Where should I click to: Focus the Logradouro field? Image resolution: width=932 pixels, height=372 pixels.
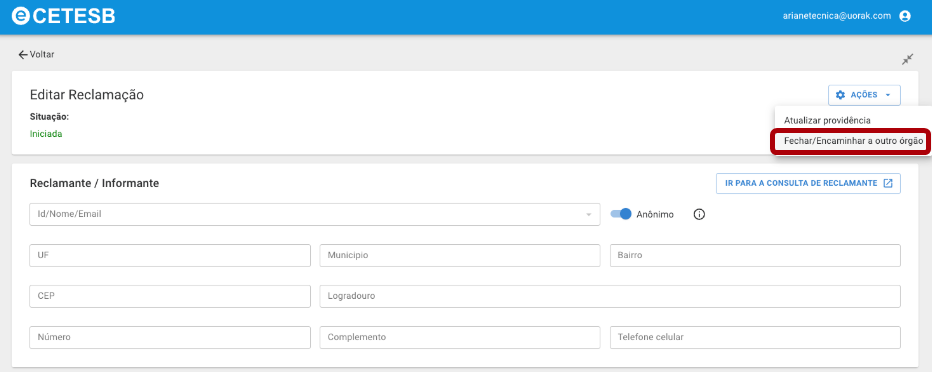(610, 296)
